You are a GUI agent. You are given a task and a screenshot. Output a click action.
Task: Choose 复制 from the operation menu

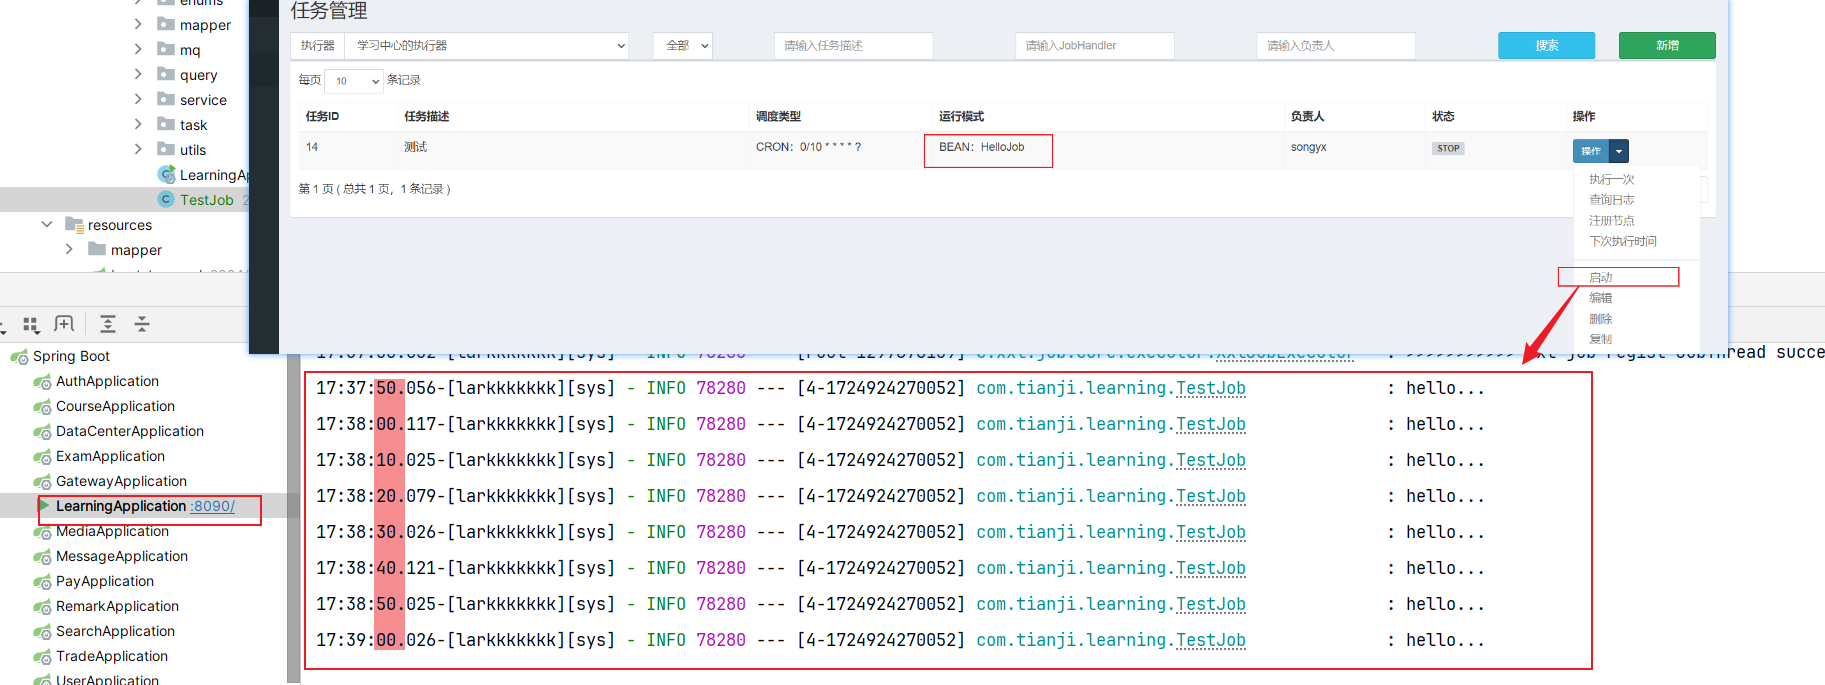[x=1601, y=339]
